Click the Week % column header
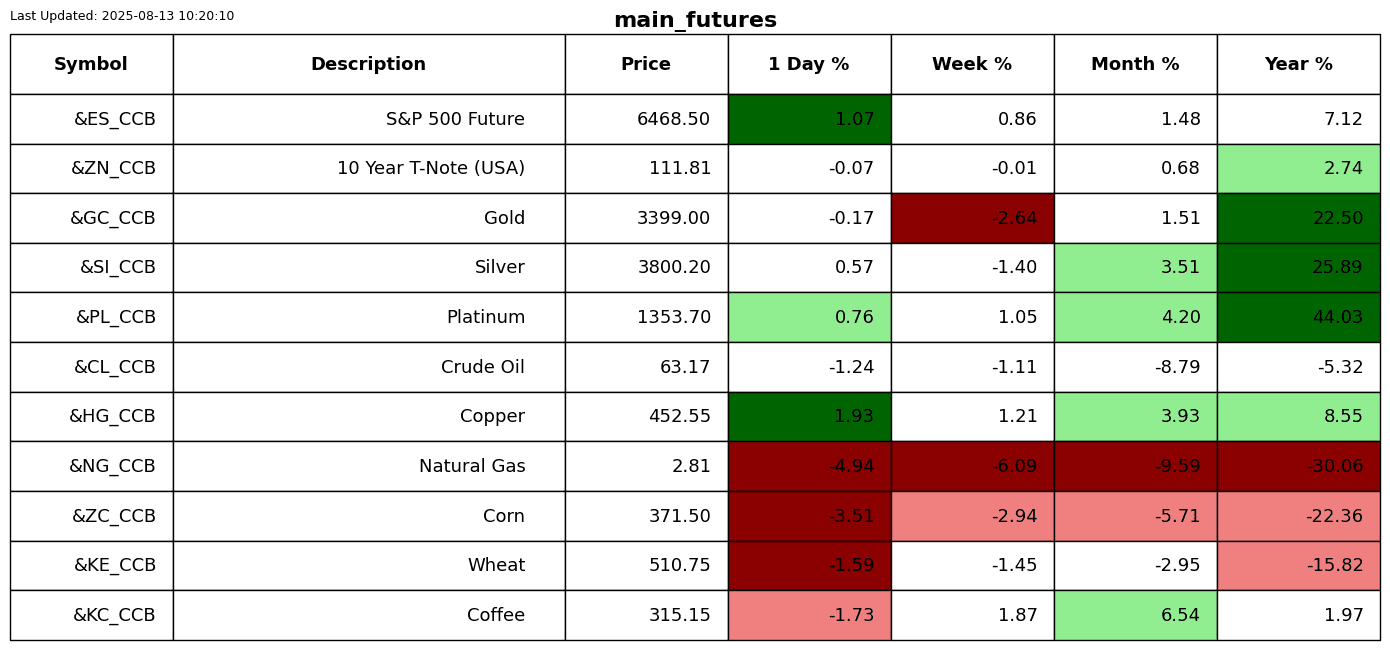Viewport: 1390px width, 650px height. pos(972,64)
